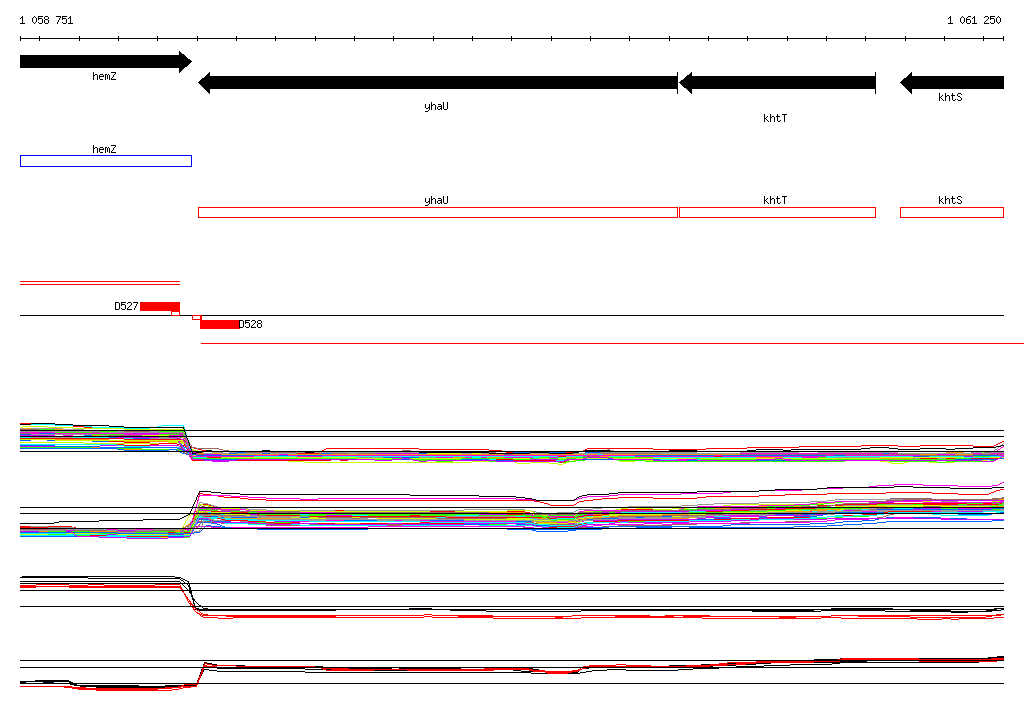Click the D527 red filled feature block

click(160, 306)
